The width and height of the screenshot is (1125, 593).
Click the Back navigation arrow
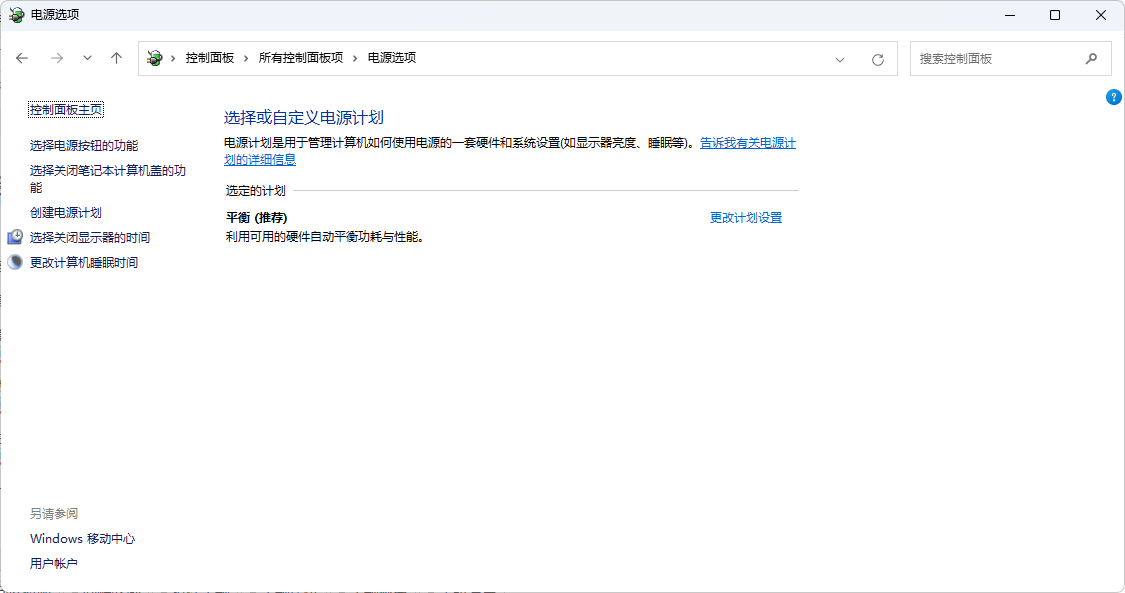(x=22, y=58)
